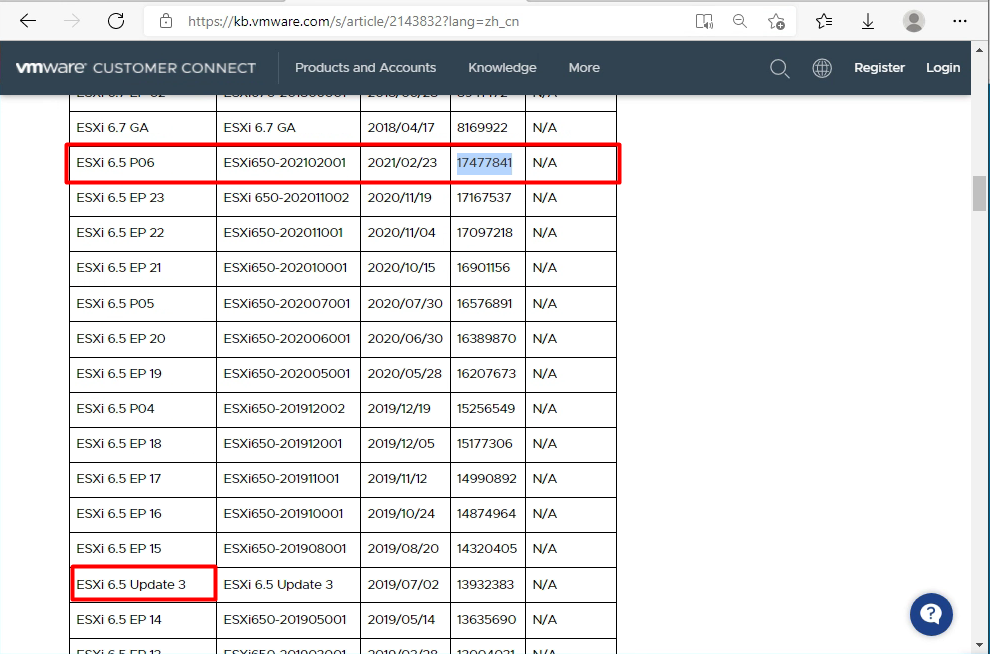Screen dimensions: 990x654
Task: Open the favorites list
Action: (824, 21)
